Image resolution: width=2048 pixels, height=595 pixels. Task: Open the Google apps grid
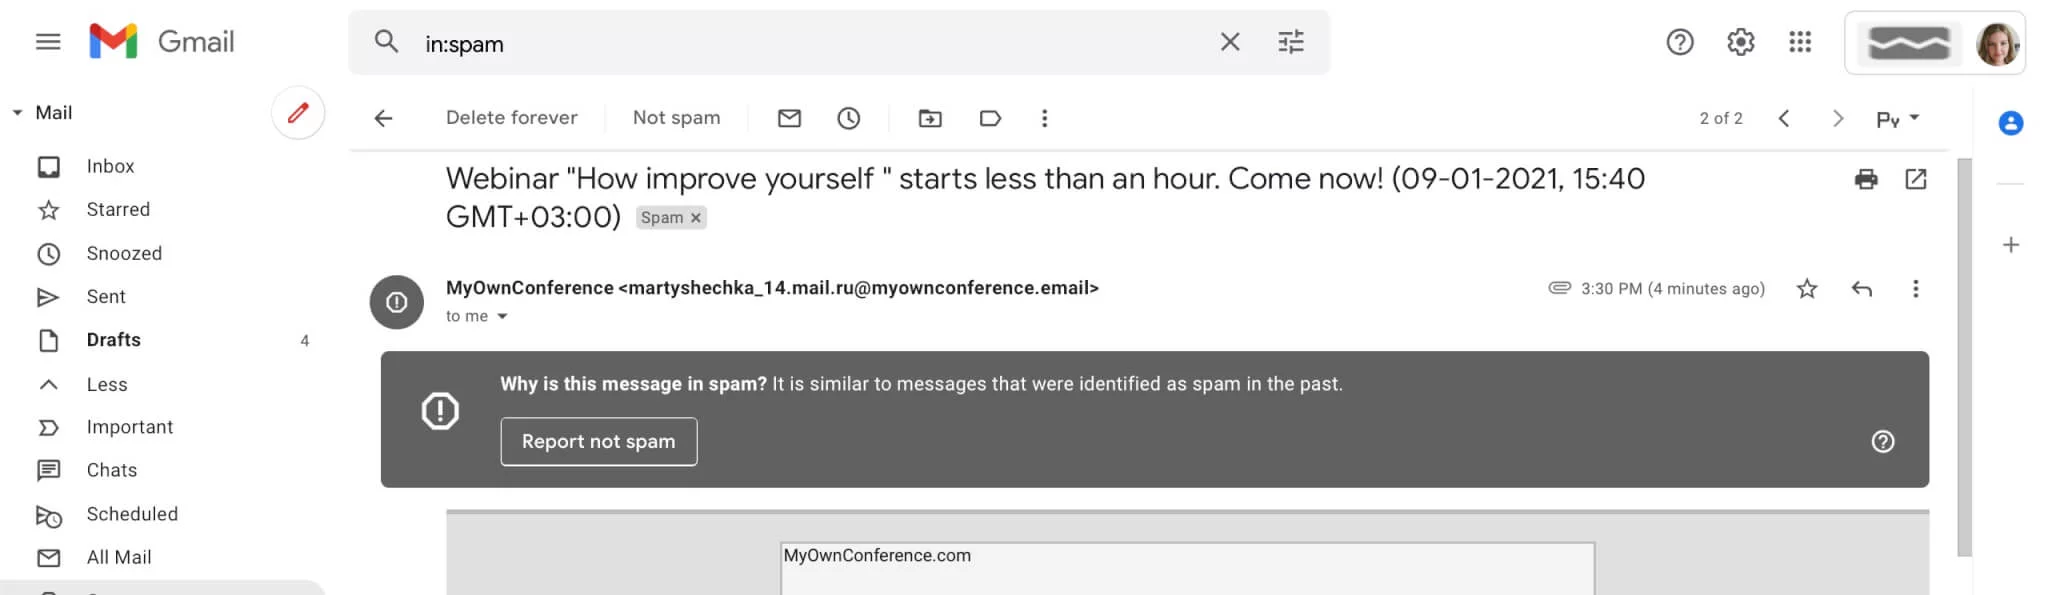pyautogui.click(x=1799, y=42)
